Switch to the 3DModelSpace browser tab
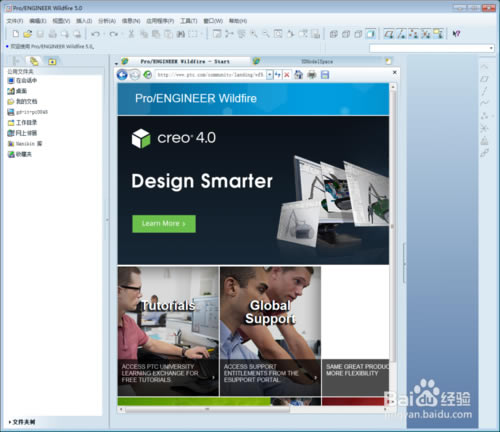The width and height of the screenshot is (500, 432). click(x=317, y=61)
